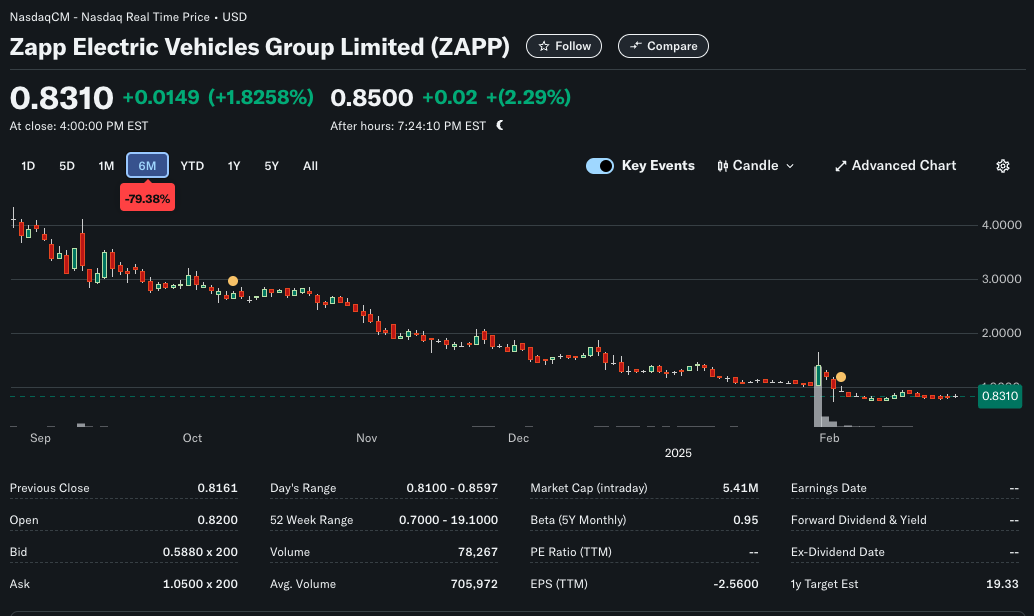Show the All time range
The height and width of the screenshot is (616, 1034).
310,166
